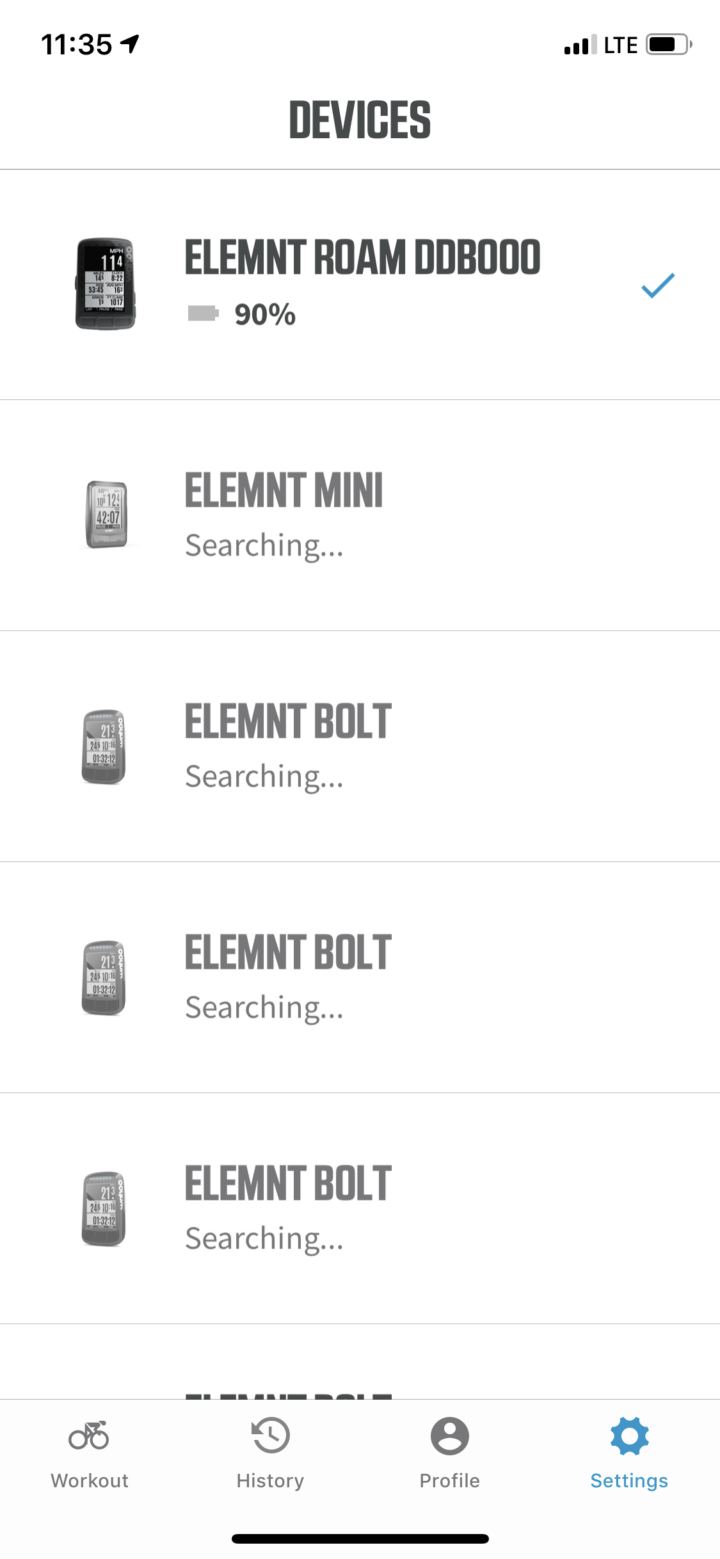Tap the 90% battery level text
This screenshot has width=720, height=1559.
(x=265, y=315)
